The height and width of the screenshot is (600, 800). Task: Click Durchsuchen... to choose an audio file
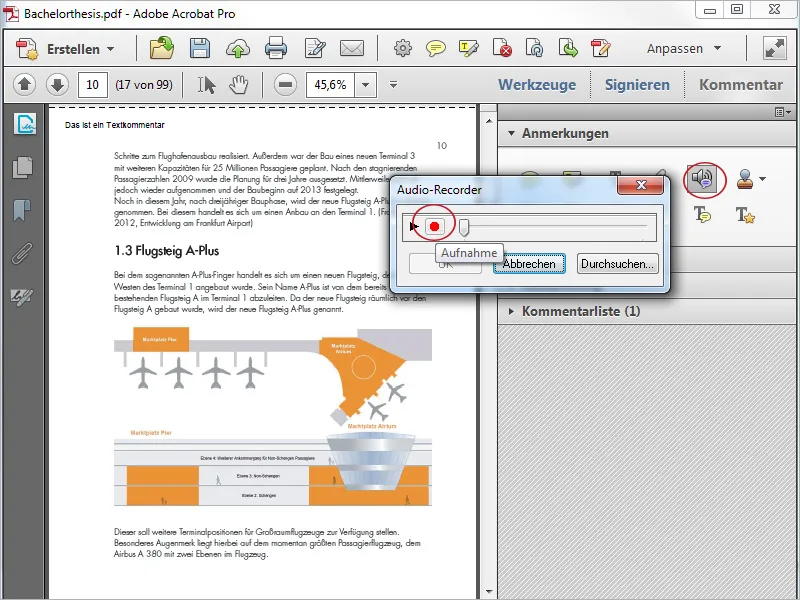coord(617,264)
